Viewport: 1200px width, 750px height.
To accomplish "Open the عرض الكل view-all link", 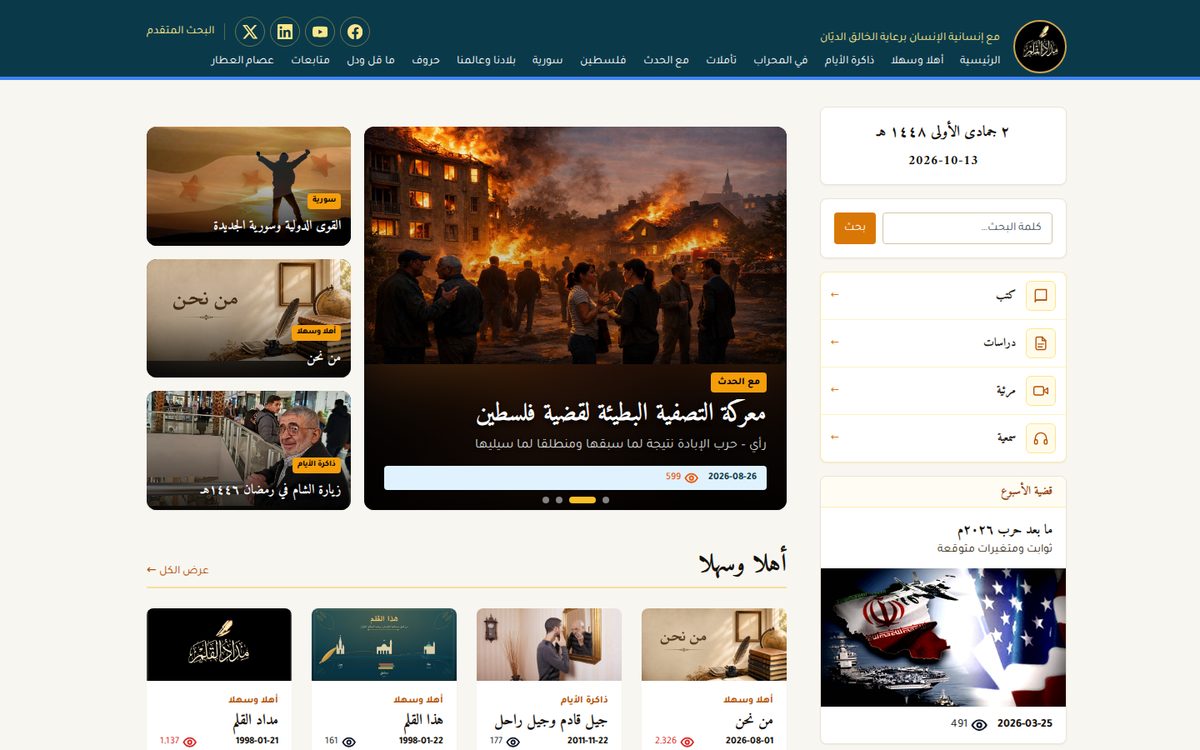I will [x=178, y=570].
